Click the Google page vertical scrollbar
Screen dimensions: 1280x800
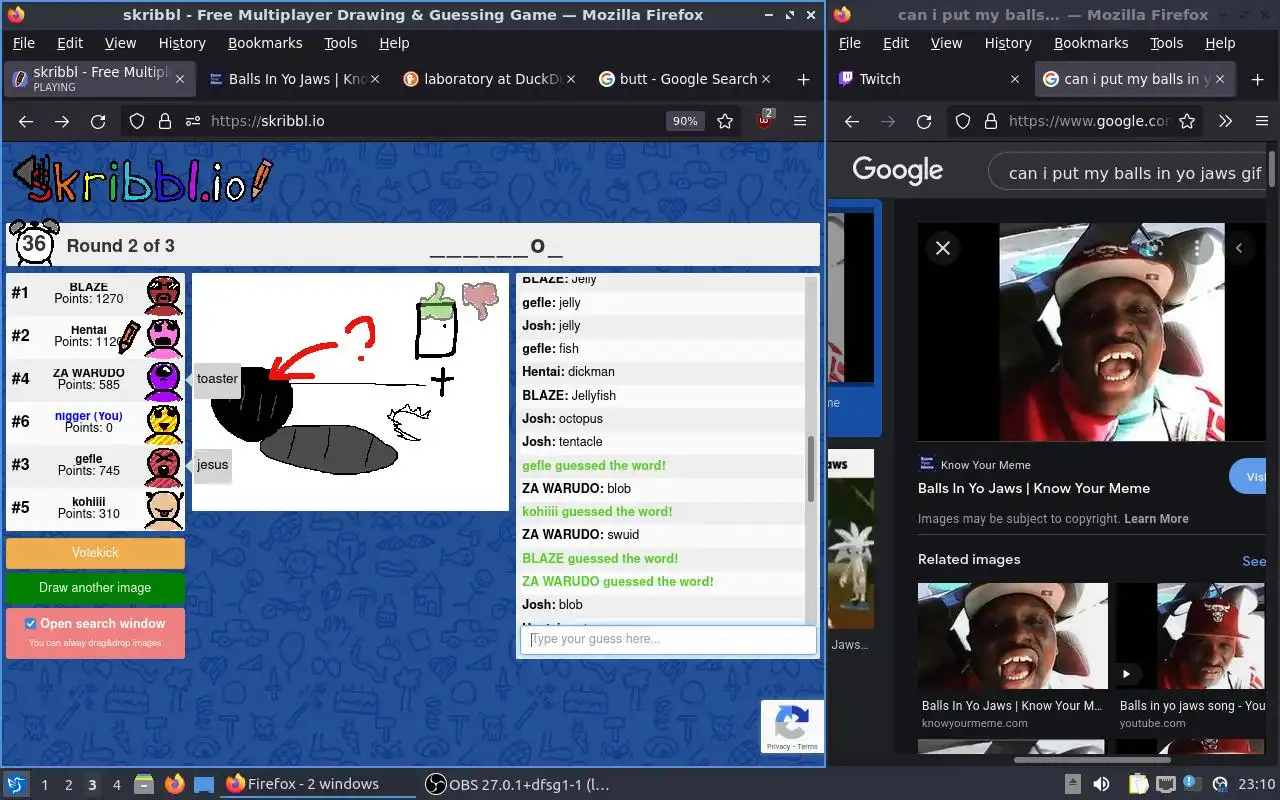(1274, 168)
